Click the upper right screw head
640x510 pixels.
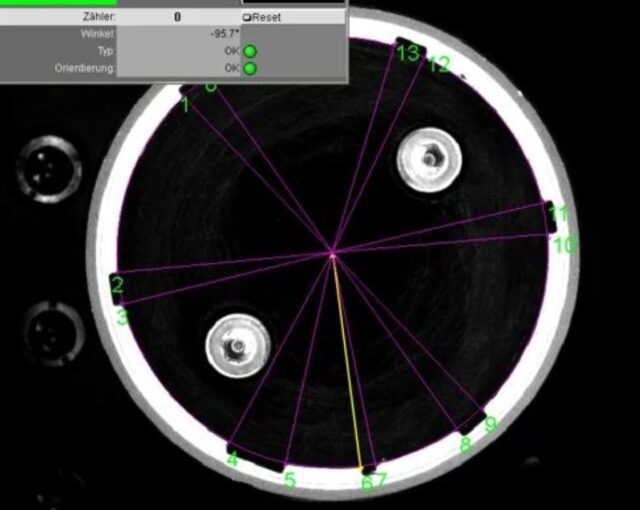[x=429, y=160]
